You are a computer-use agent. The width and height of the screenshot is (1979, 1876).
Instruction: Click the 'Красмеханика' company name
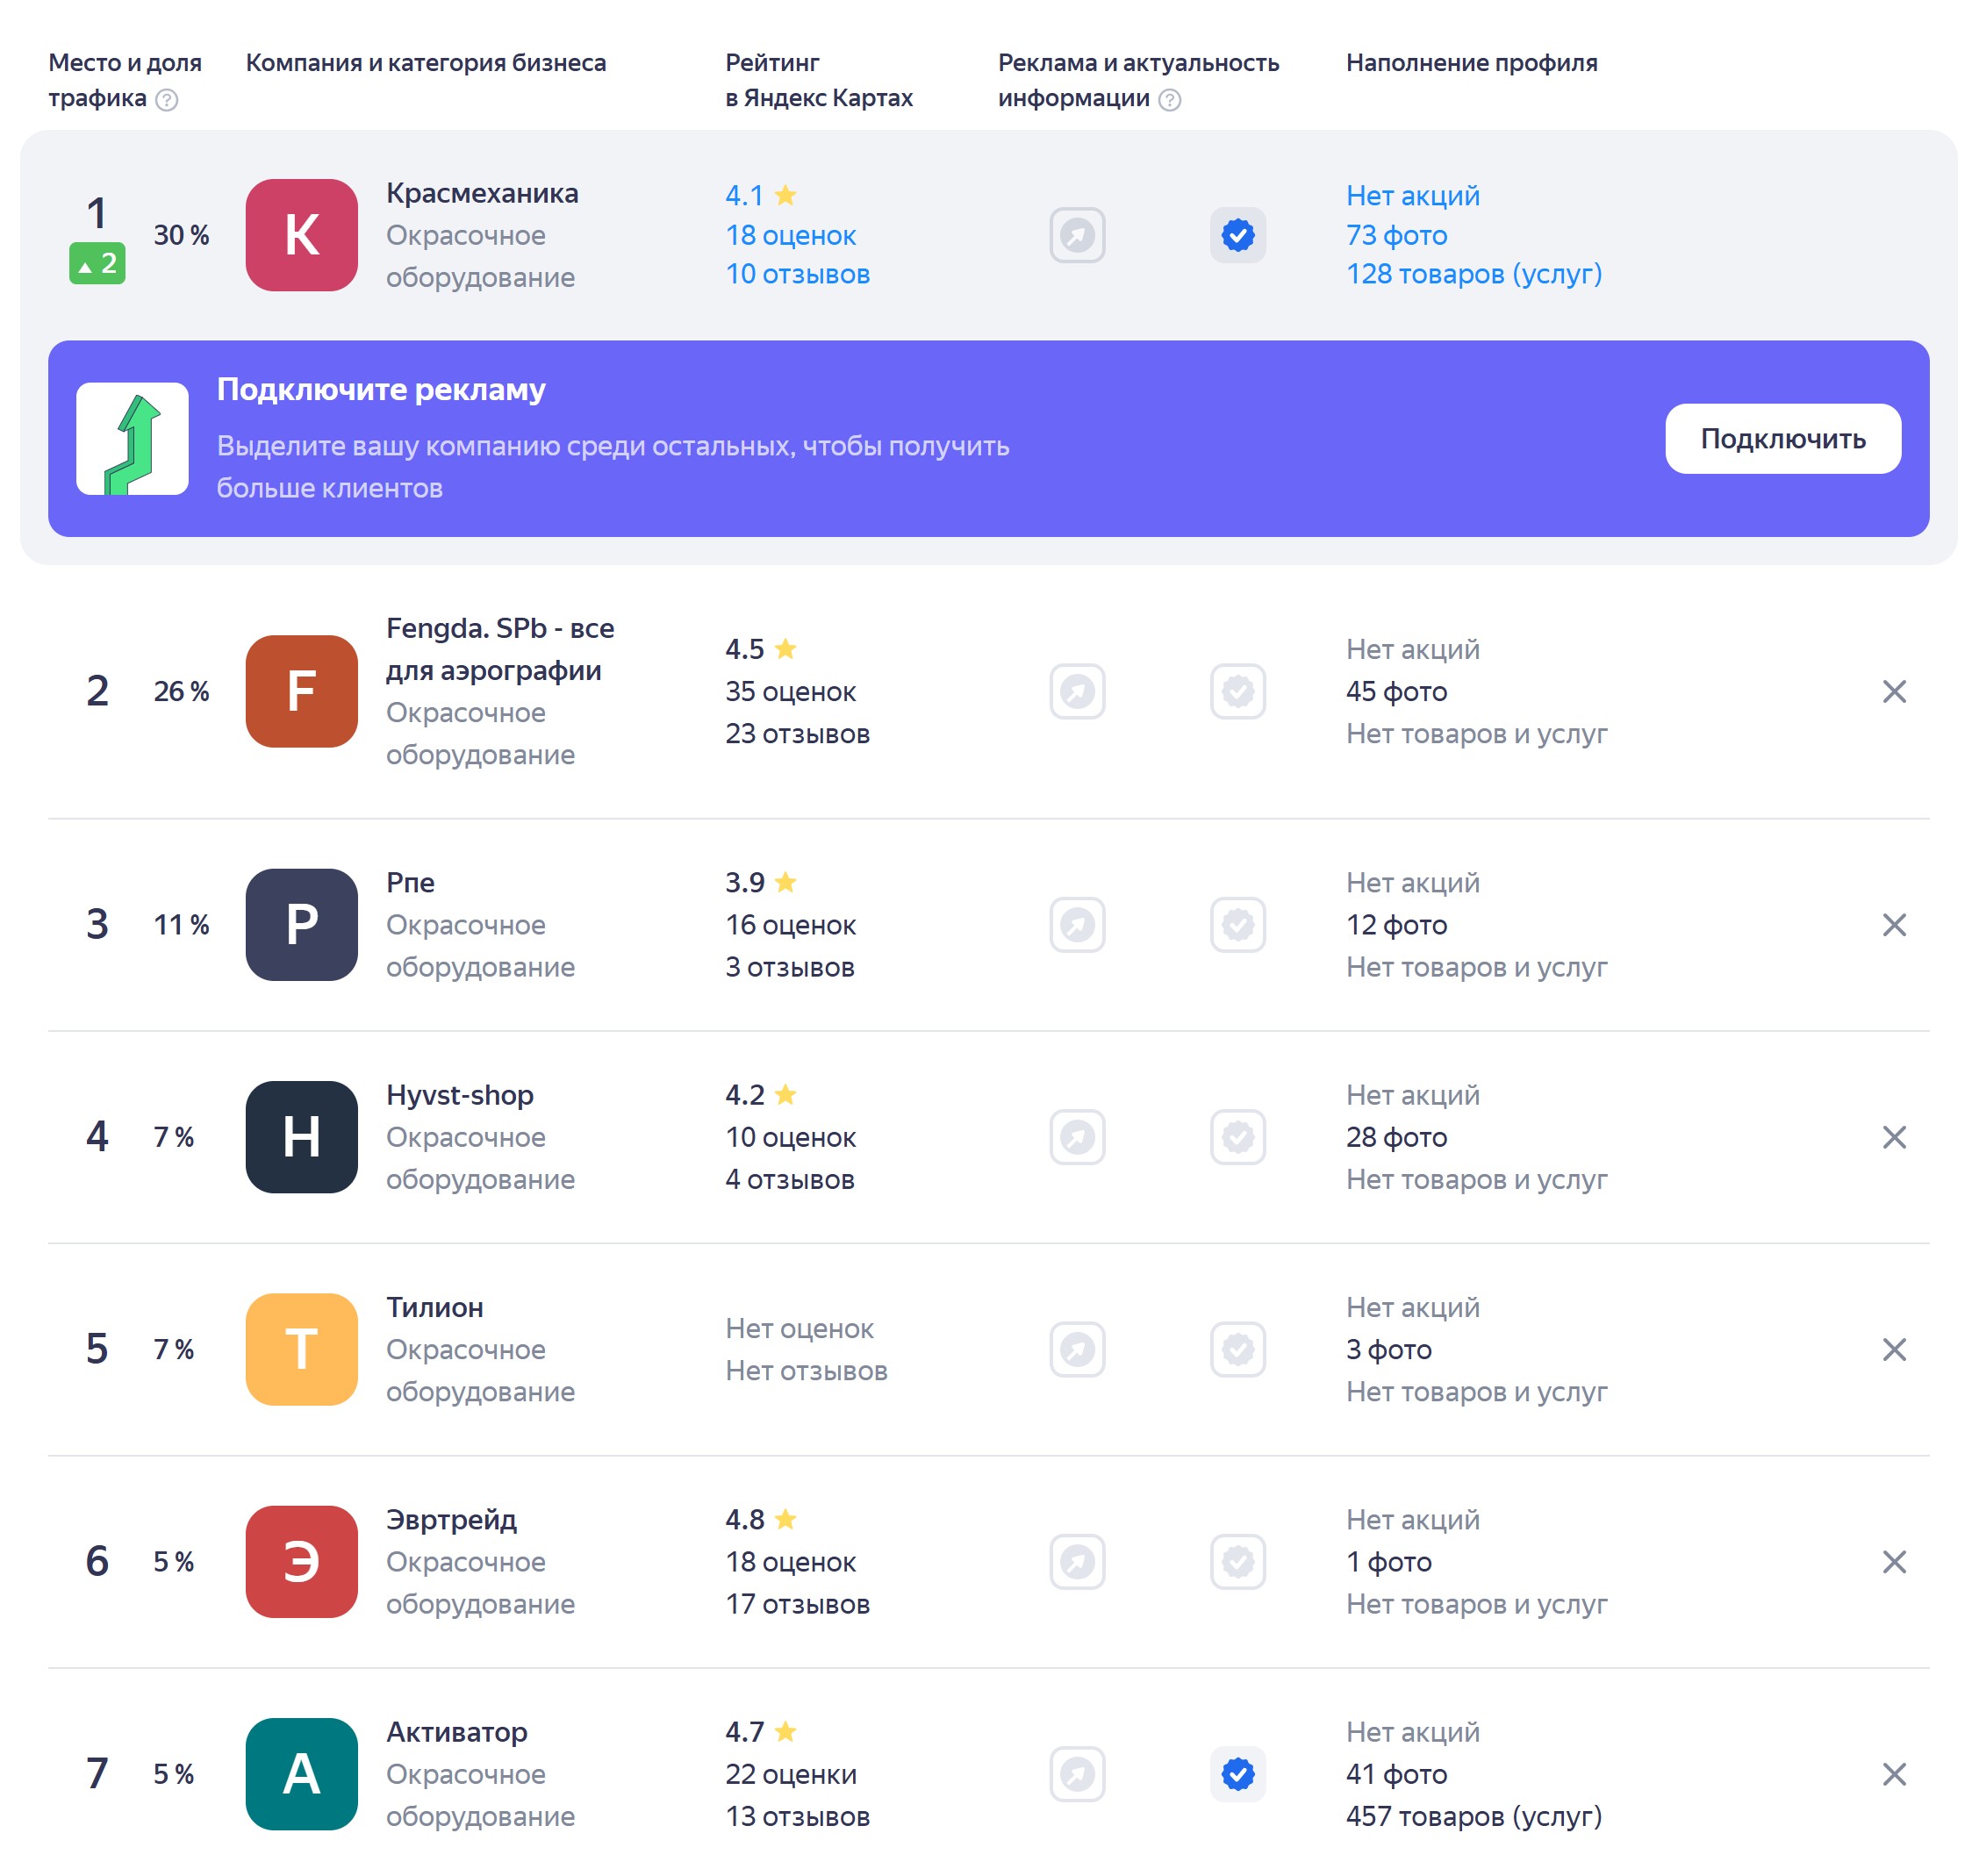482,193
